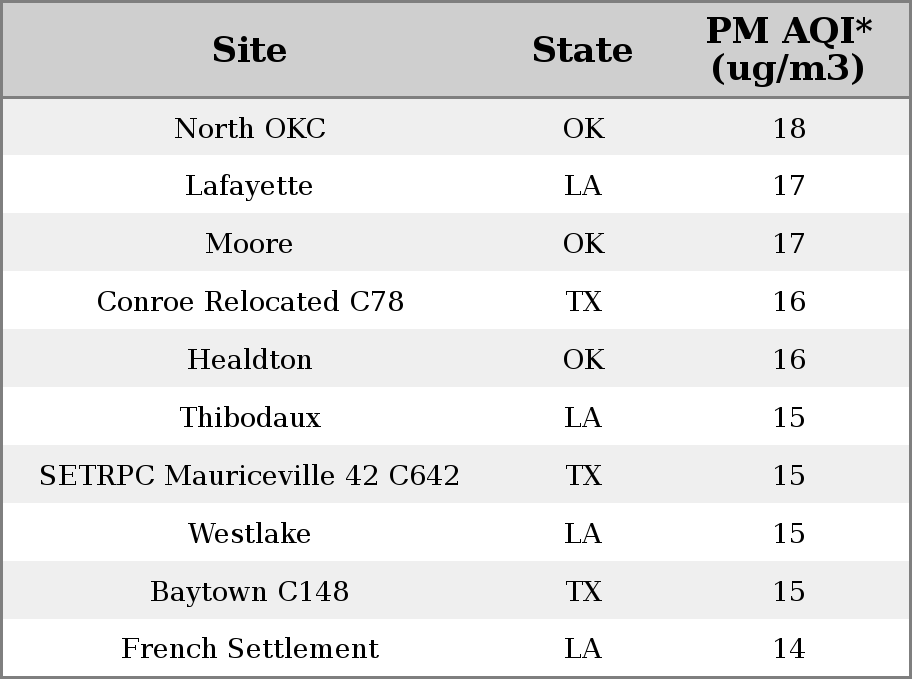Select the Thibodaux site cell
912x679 pixels.
250,417
